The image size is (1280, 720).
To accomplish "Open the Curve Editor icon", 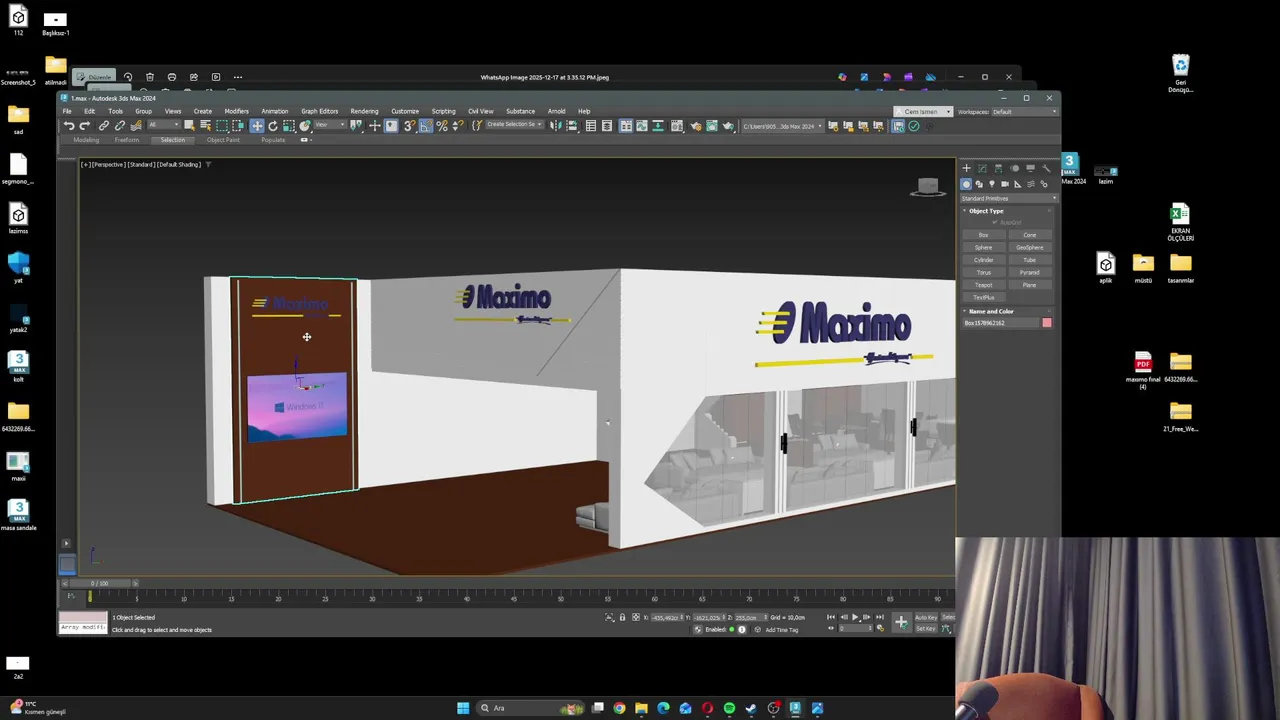I will pyautogui.click(x=641, y=125).
